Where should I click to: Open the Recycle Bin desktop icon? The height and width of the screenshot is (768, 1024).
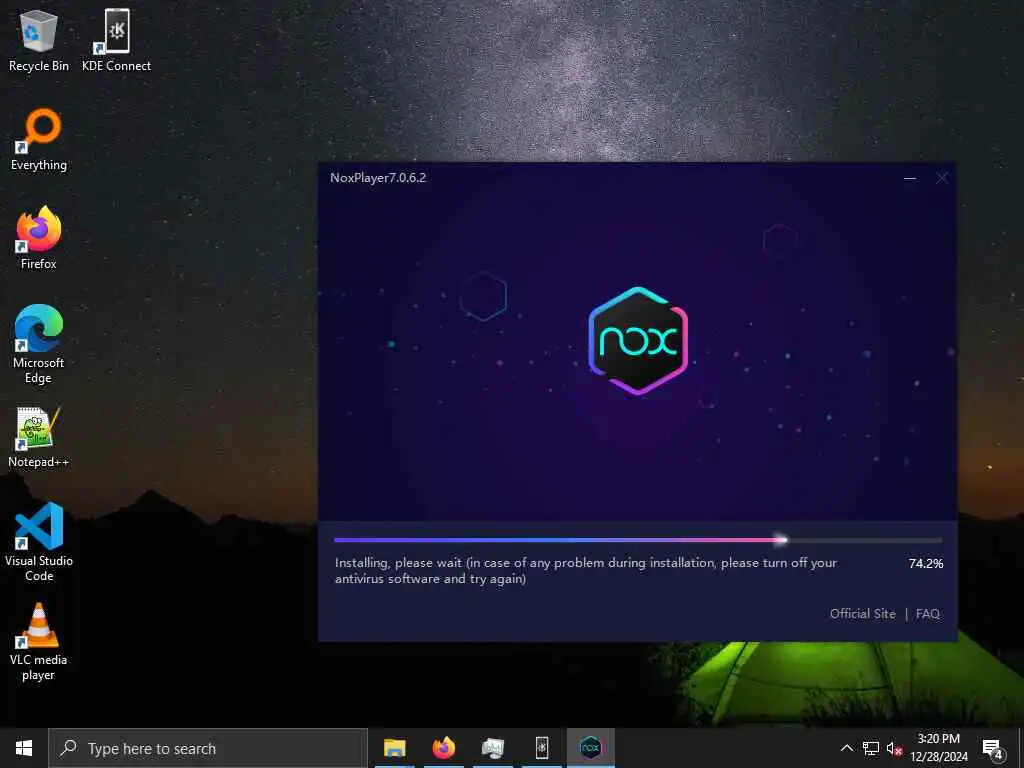pos(39,40)
